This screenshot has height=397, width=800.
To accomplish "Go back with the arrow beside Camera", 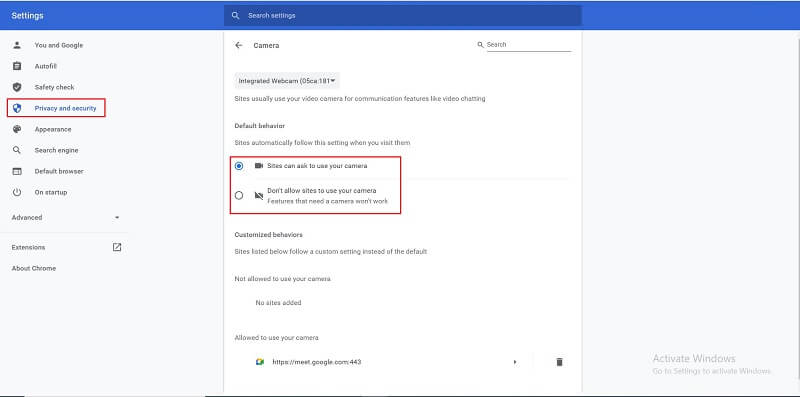I will [238, 45].
